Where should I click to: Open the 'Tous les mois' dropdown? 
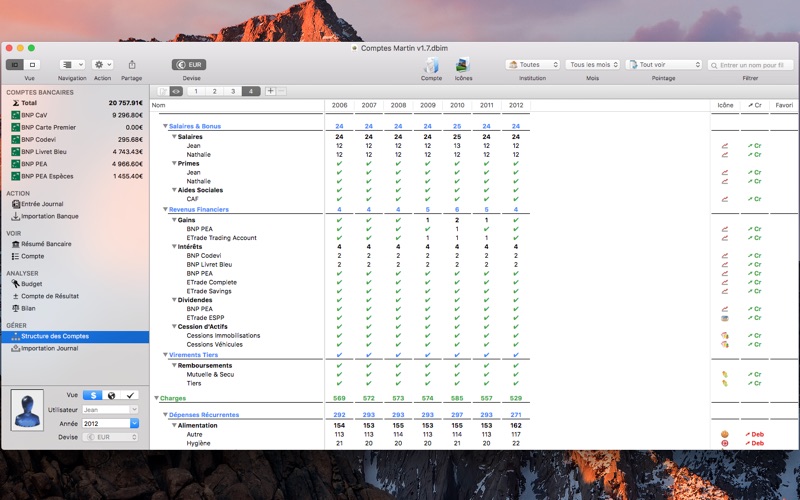click(x=592, y=65)
